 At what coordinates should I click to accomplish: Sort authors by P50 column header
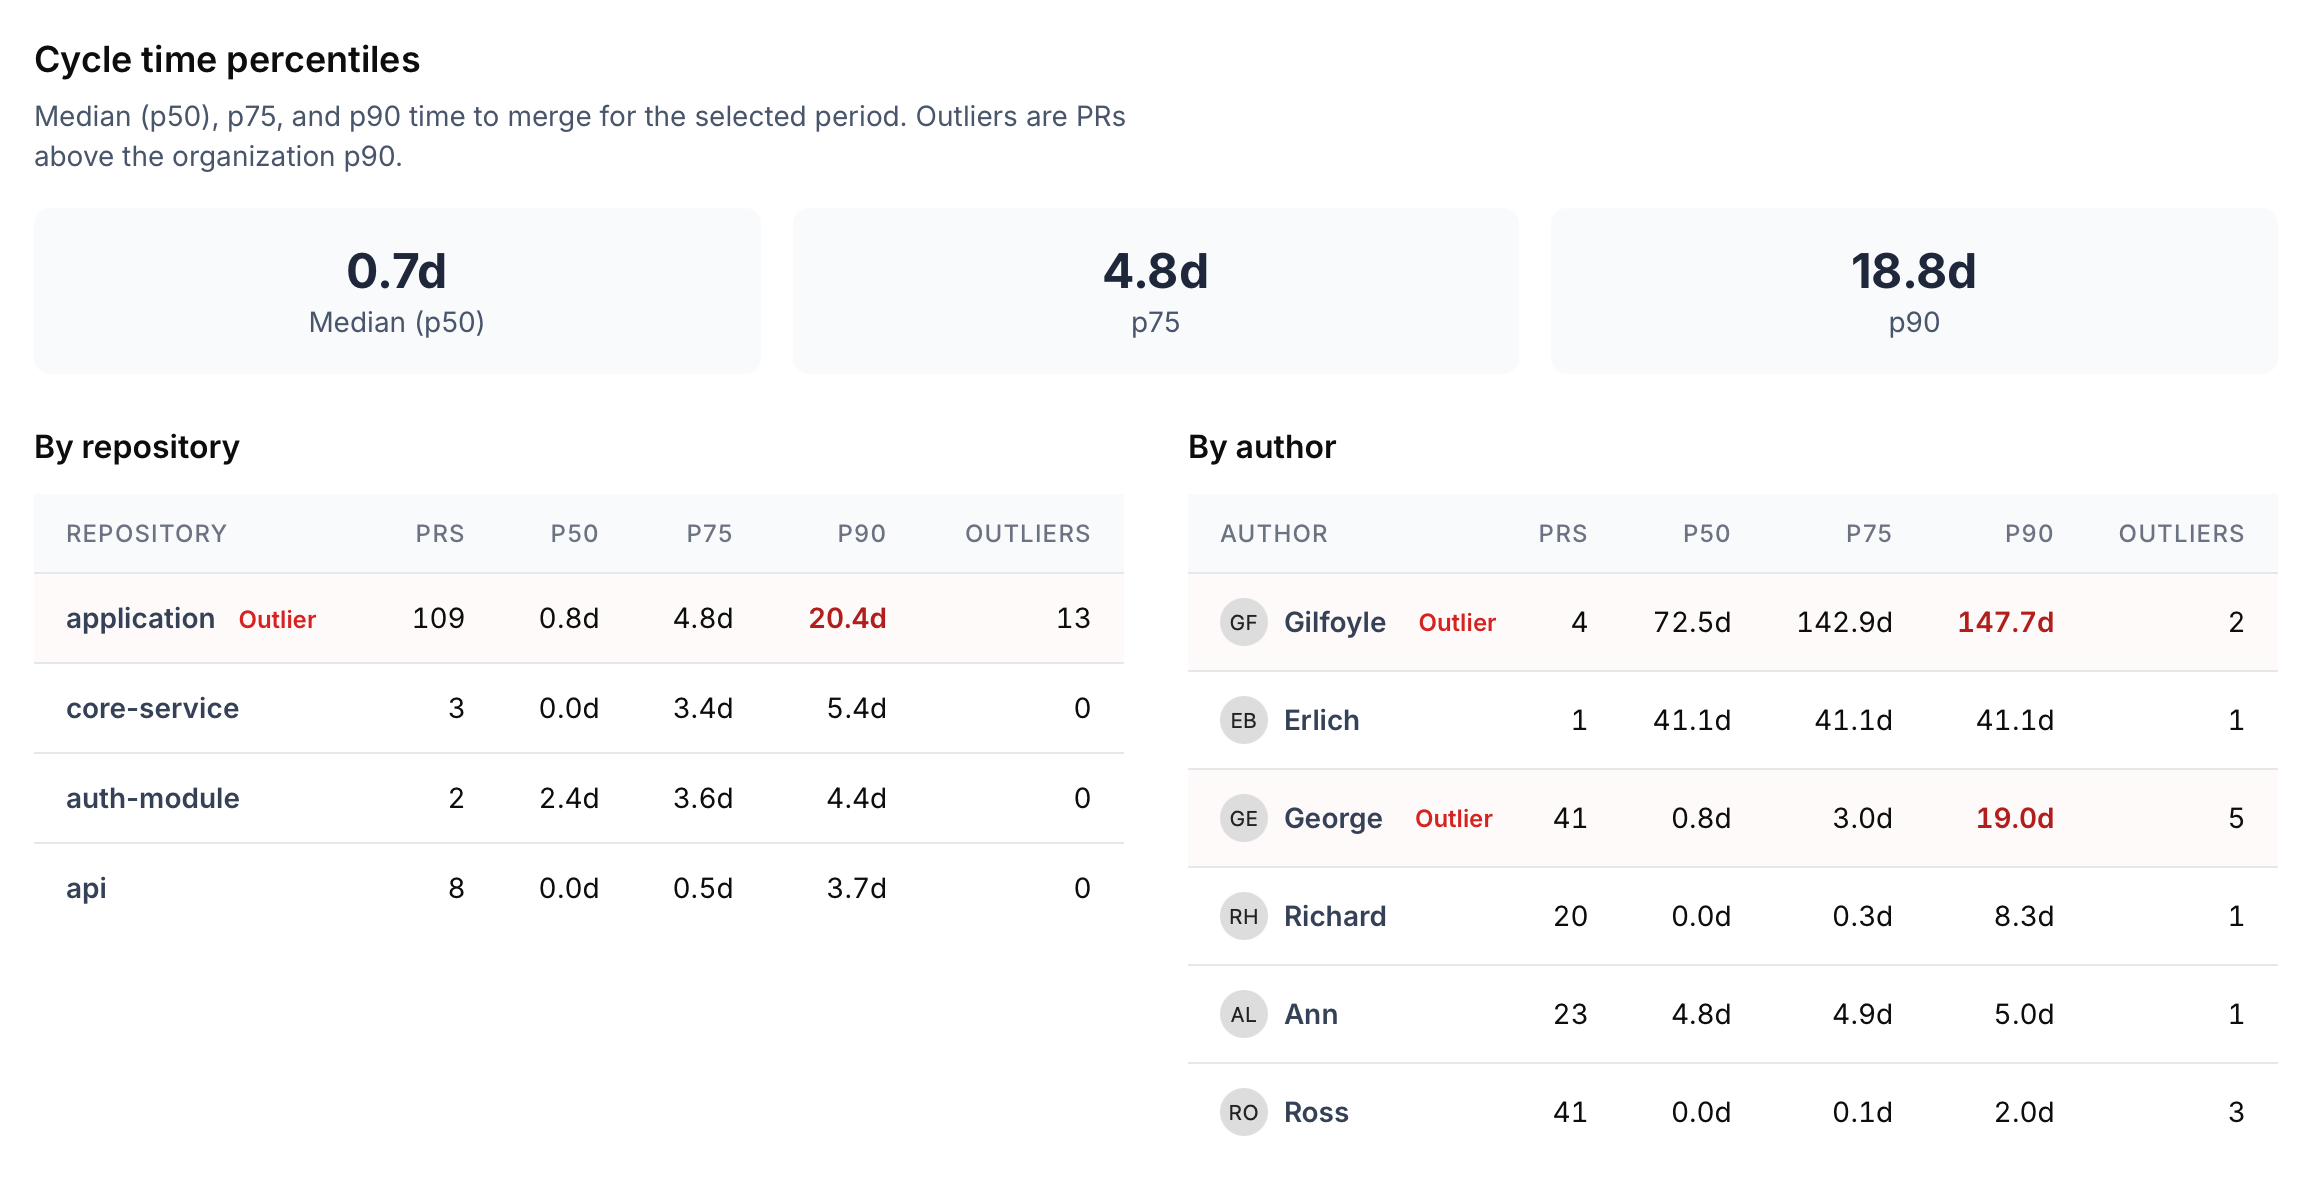[1706, 534]
